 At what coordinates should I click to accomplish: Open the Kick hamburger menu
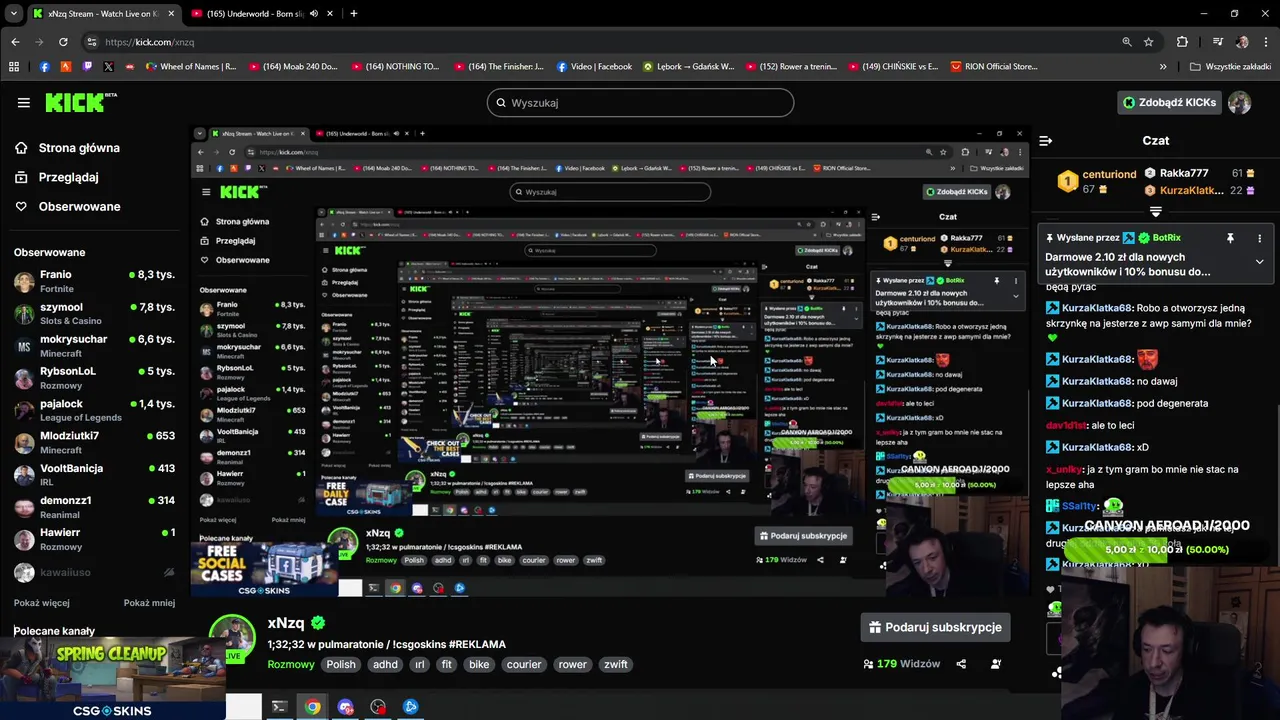[23, 102]
